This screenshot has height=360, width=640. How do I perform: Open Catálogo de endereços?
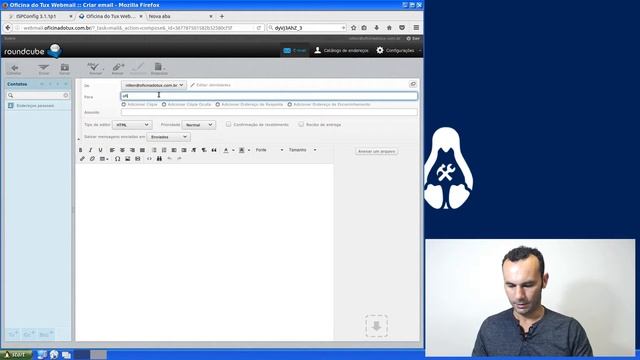(x=341, y=50)
